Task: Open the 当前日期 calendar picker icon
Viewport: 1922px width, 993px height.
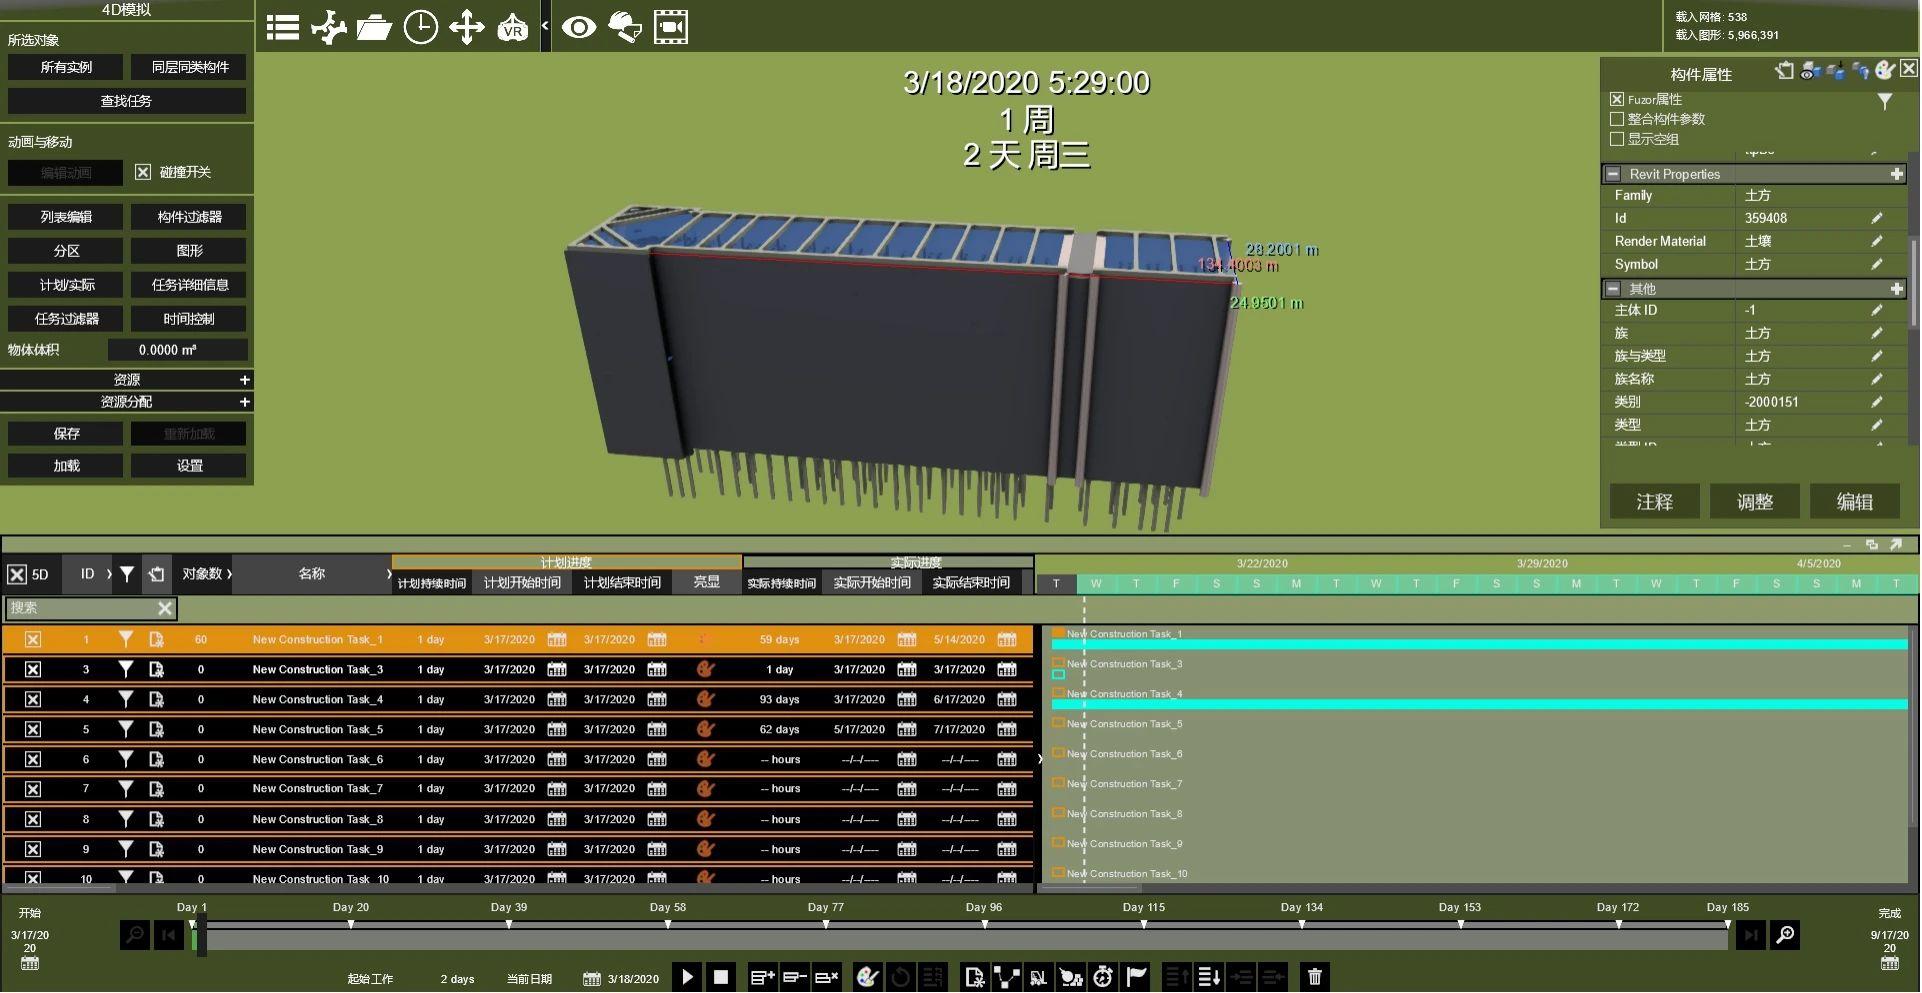Action: pos(592,979)
